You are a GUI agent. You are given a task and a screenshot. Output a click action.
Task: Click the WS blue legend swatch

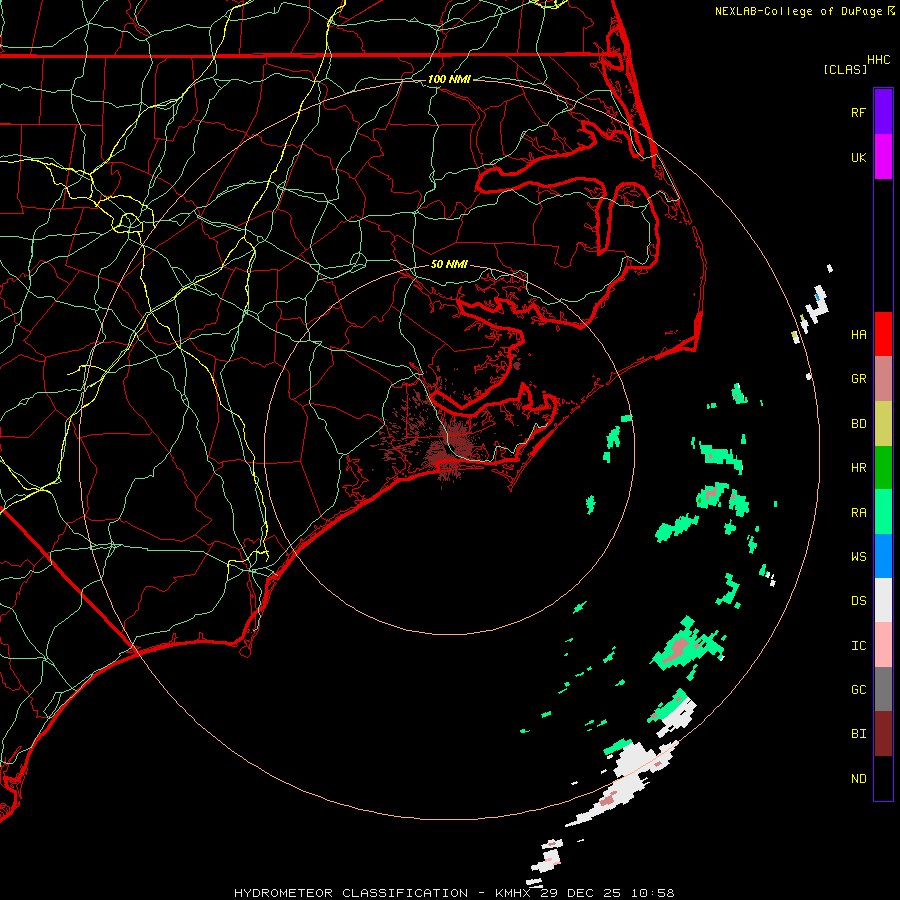[x=883, y=556]
